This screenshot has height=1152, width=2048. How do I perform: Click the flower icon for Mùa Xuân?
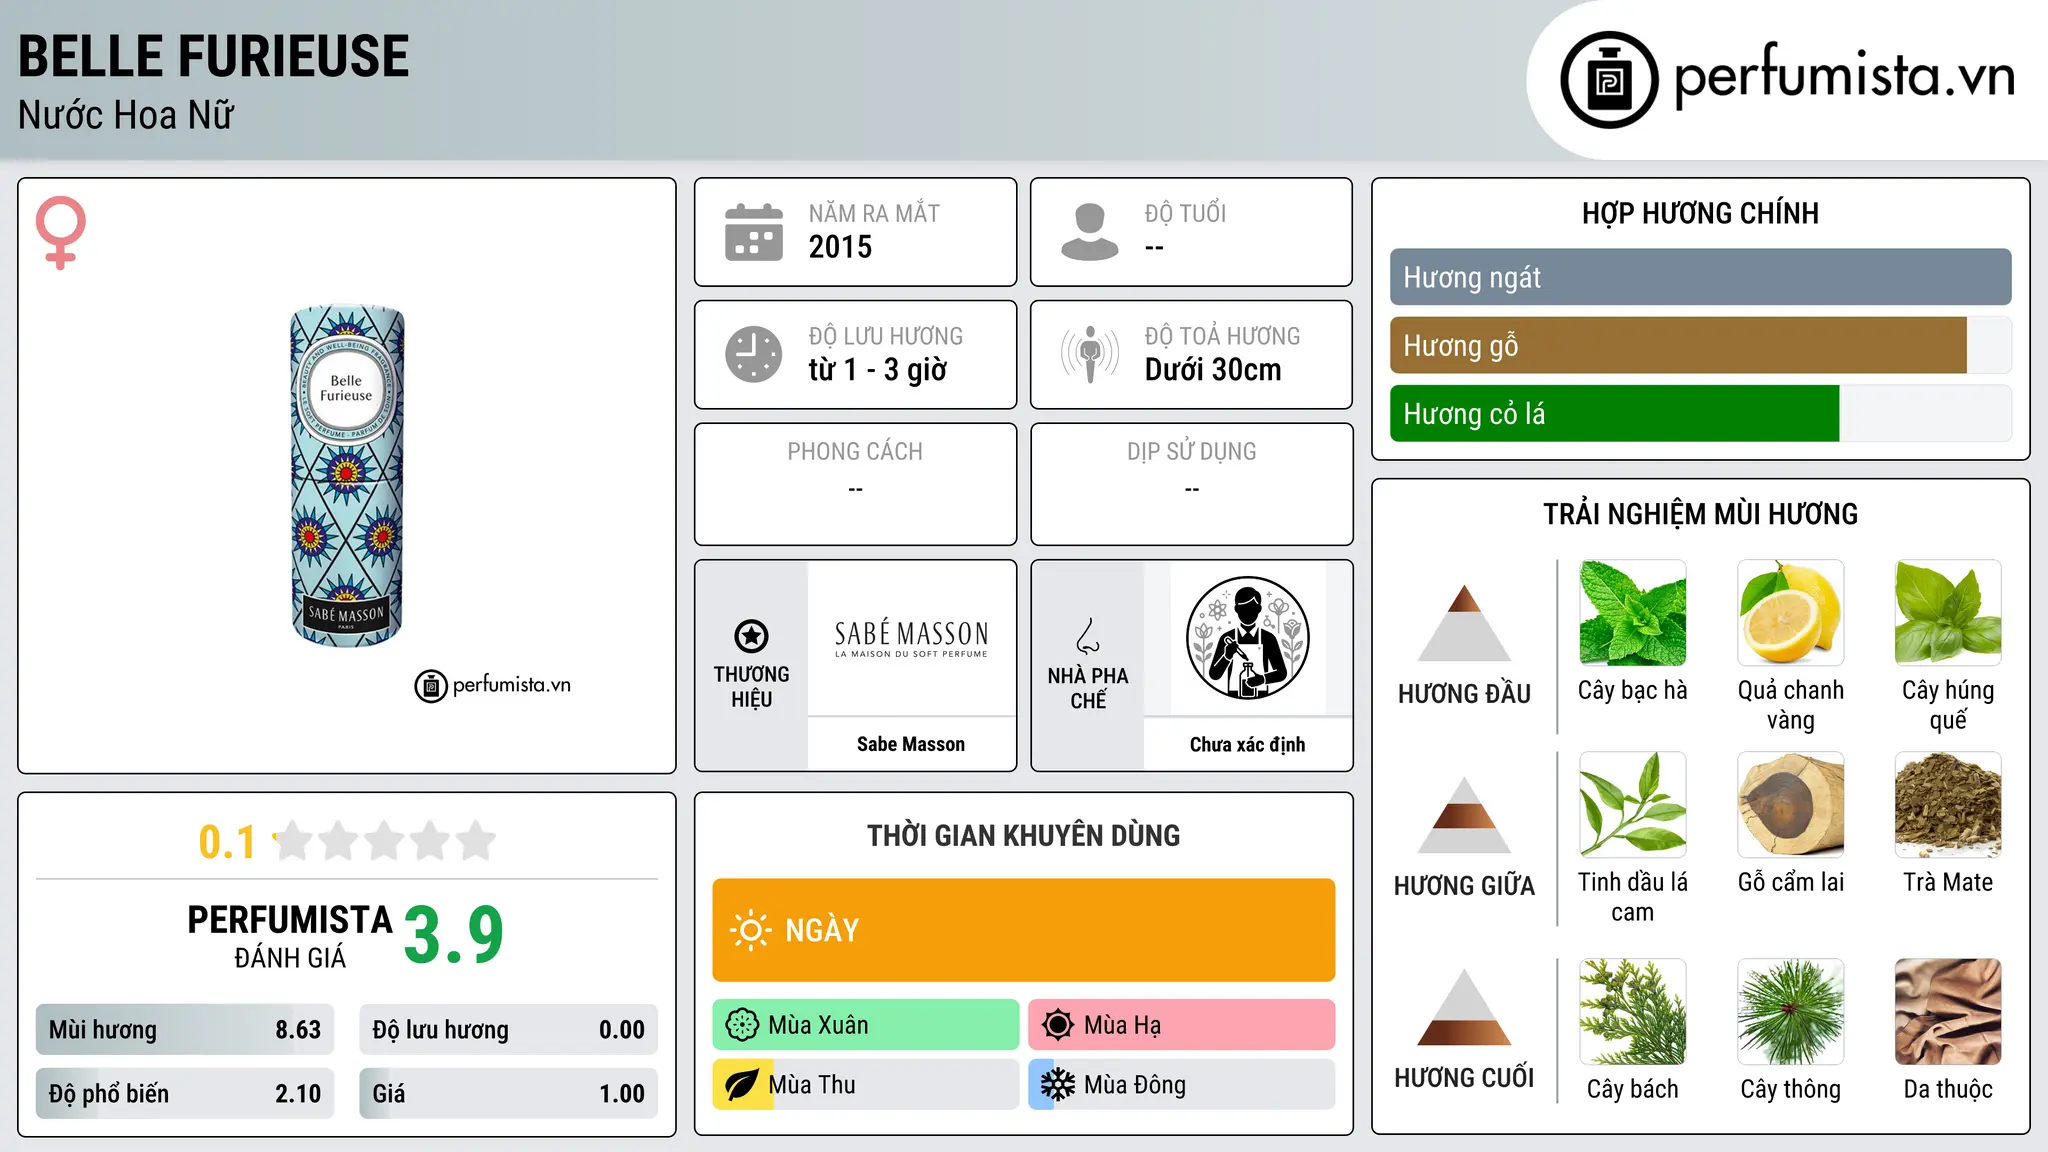[742, 1025]
